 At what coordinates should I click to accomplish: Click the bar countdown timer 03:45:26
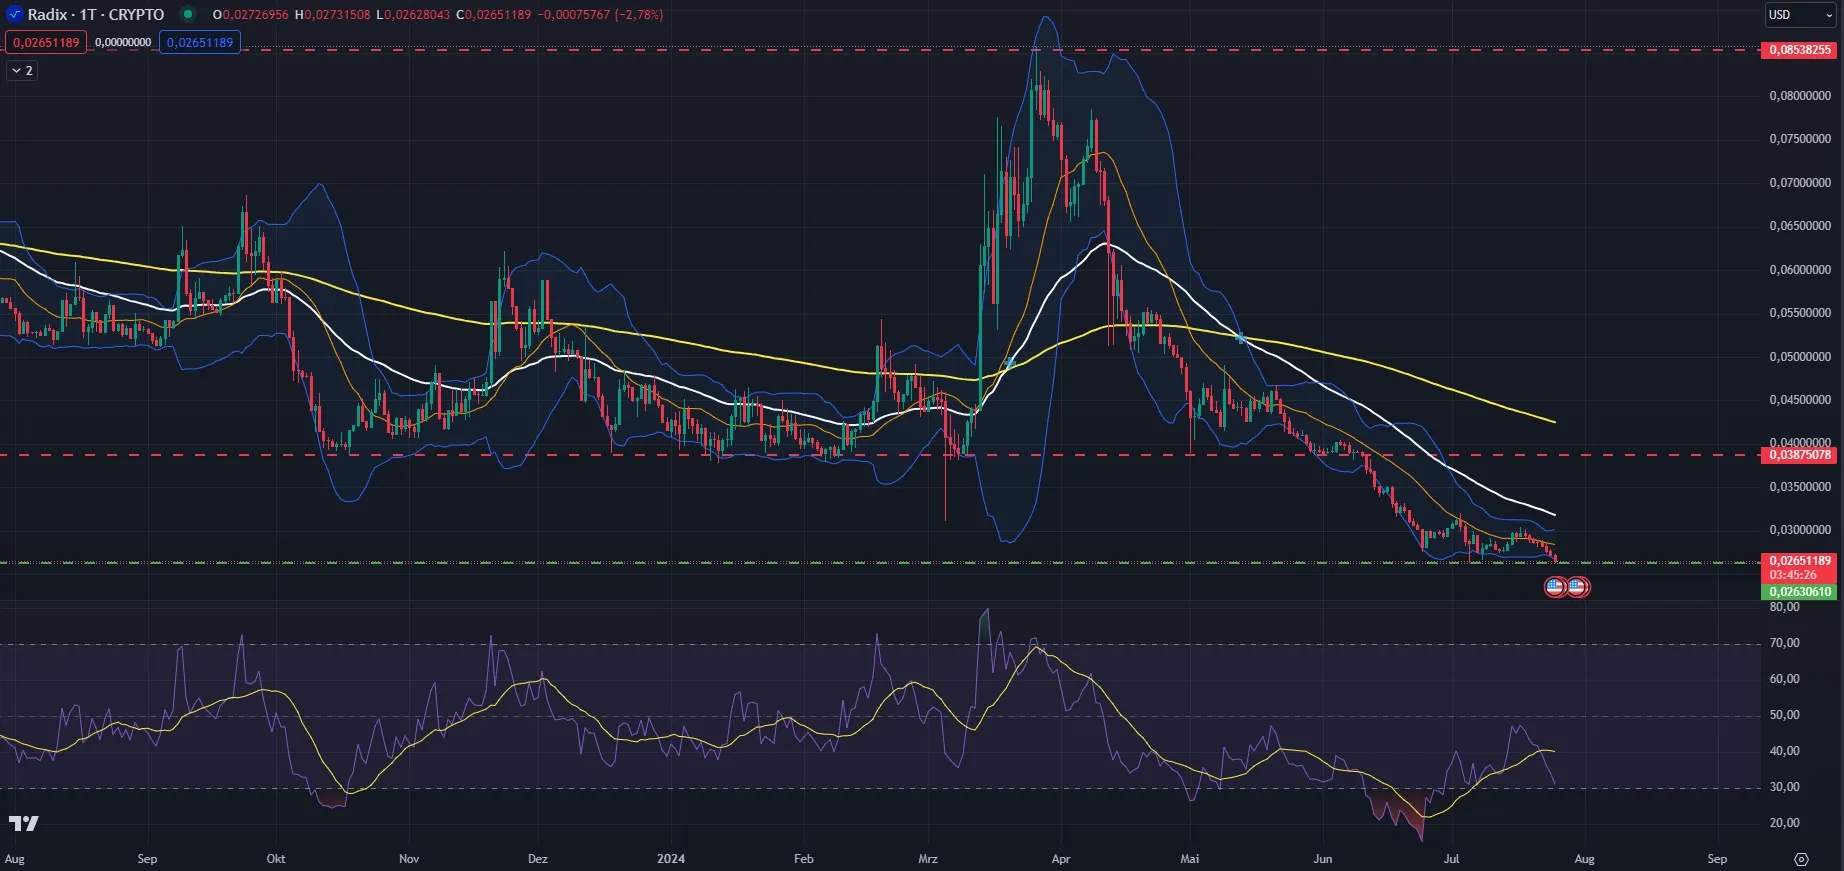coord(1792,575)
